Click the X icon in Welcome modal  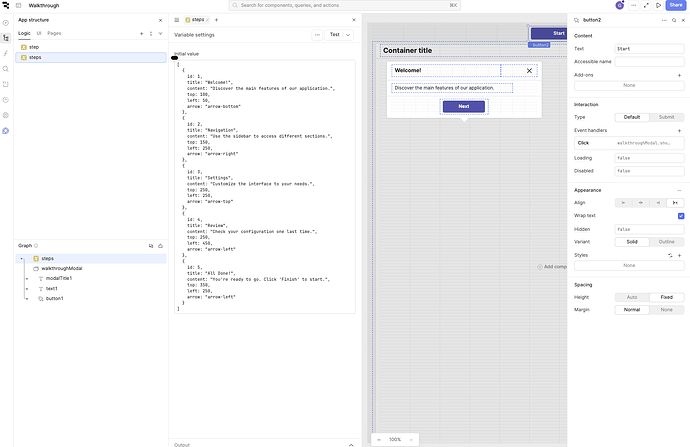pyautogui.click(x=529, y=71)
